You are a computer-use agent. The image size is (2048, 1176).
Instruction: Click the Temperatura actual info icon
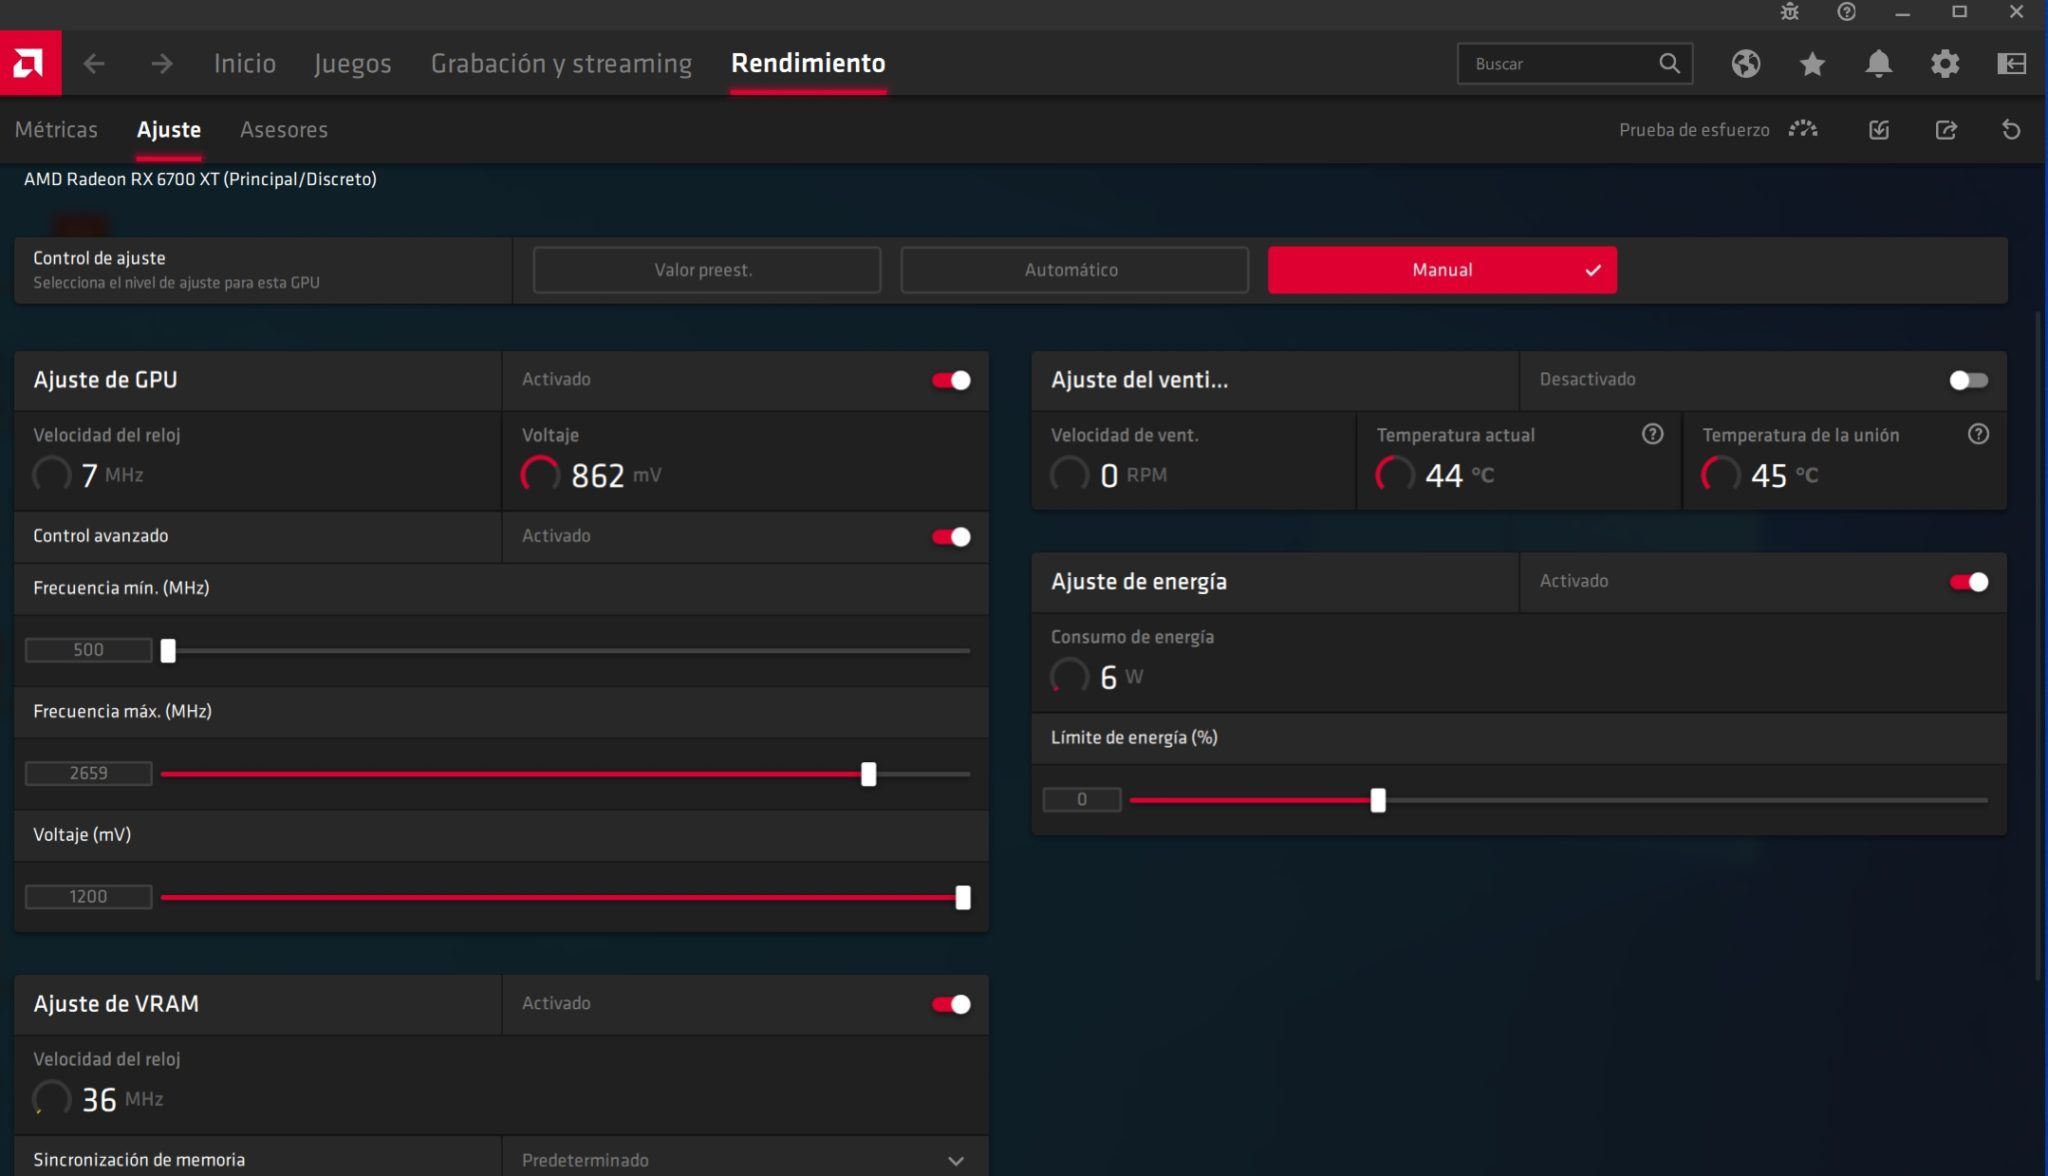coord(1652,433)
